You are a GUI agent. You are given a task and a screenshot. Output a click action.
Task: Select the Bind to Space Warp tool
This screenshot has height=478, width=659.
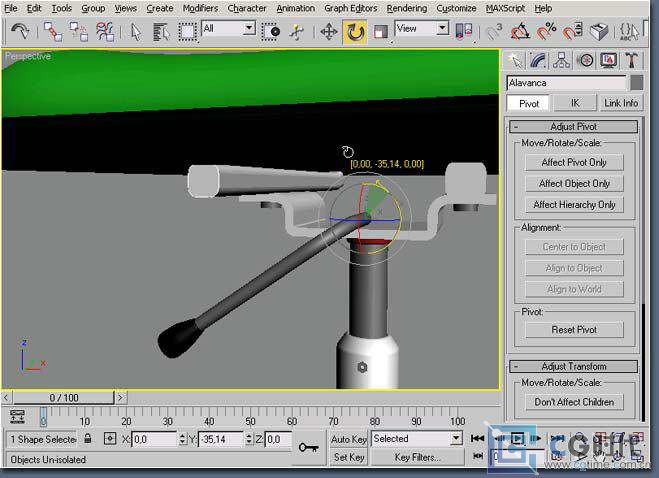click(105, 32)
